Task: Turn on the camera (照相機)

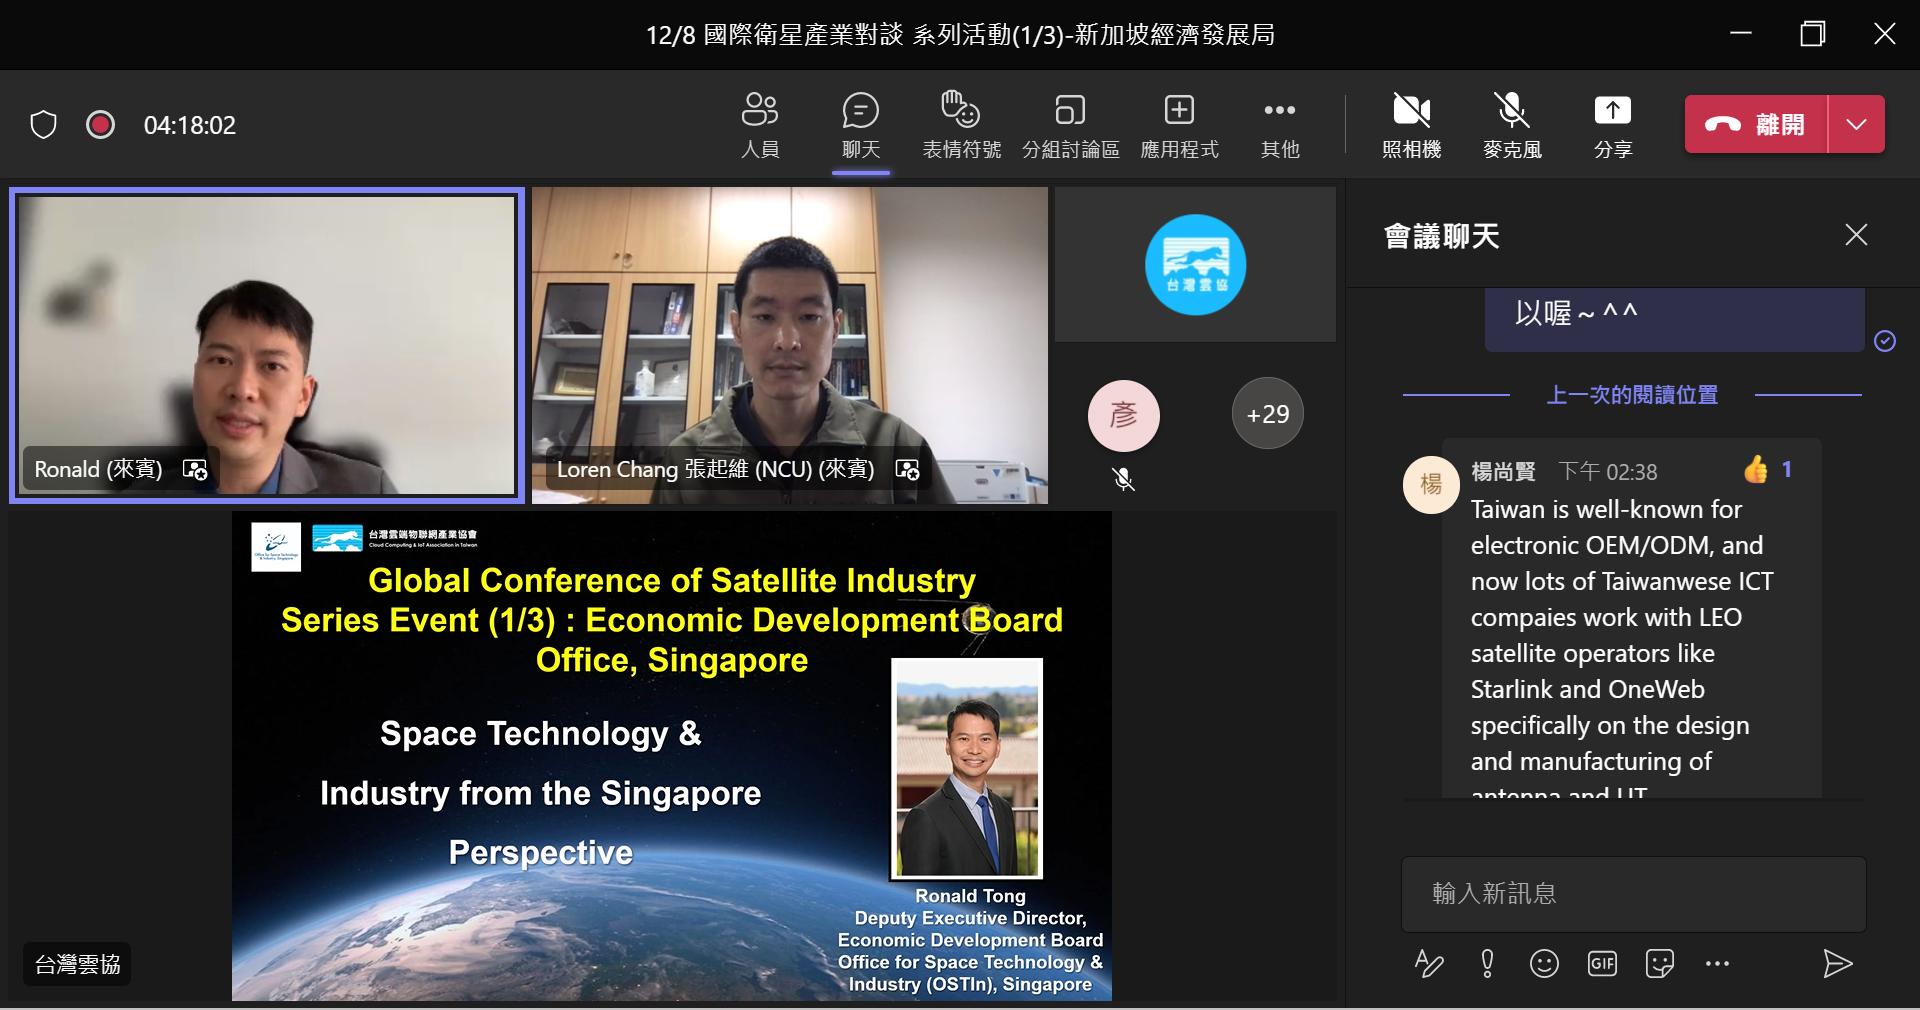Action: point(1412,125)
